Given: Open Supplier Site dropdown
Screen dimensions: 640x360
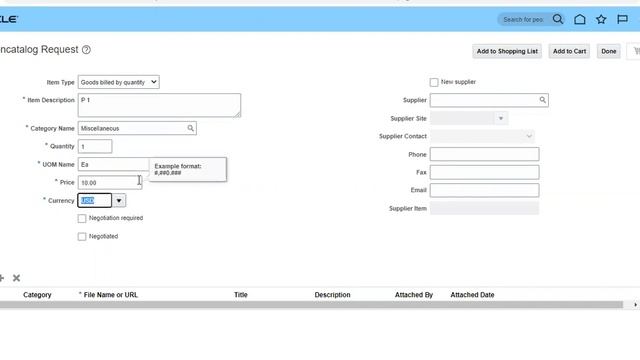Looking at the screenshot, I should (500, 118).
